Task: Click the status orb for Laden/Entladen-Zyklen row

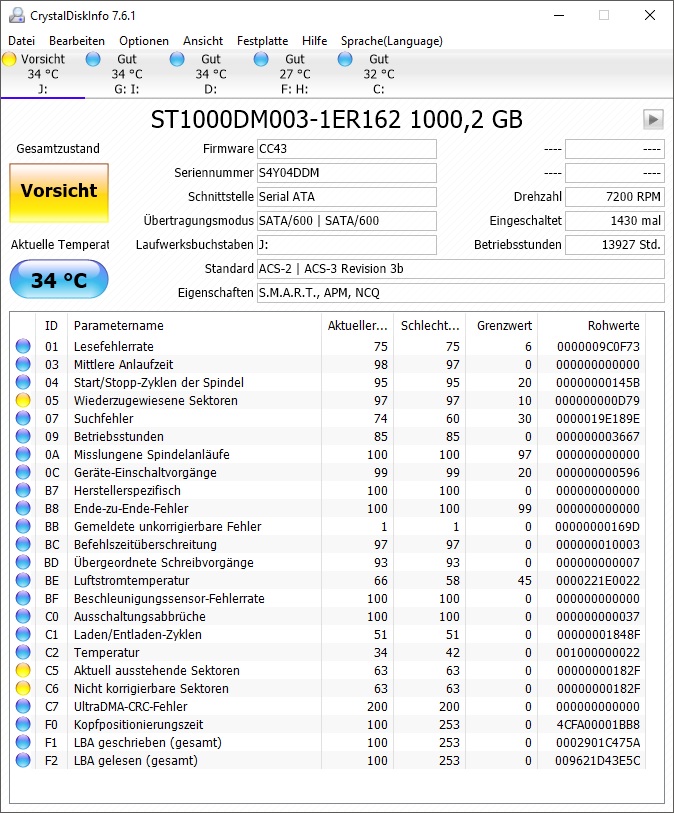Action: coord(23,634)
